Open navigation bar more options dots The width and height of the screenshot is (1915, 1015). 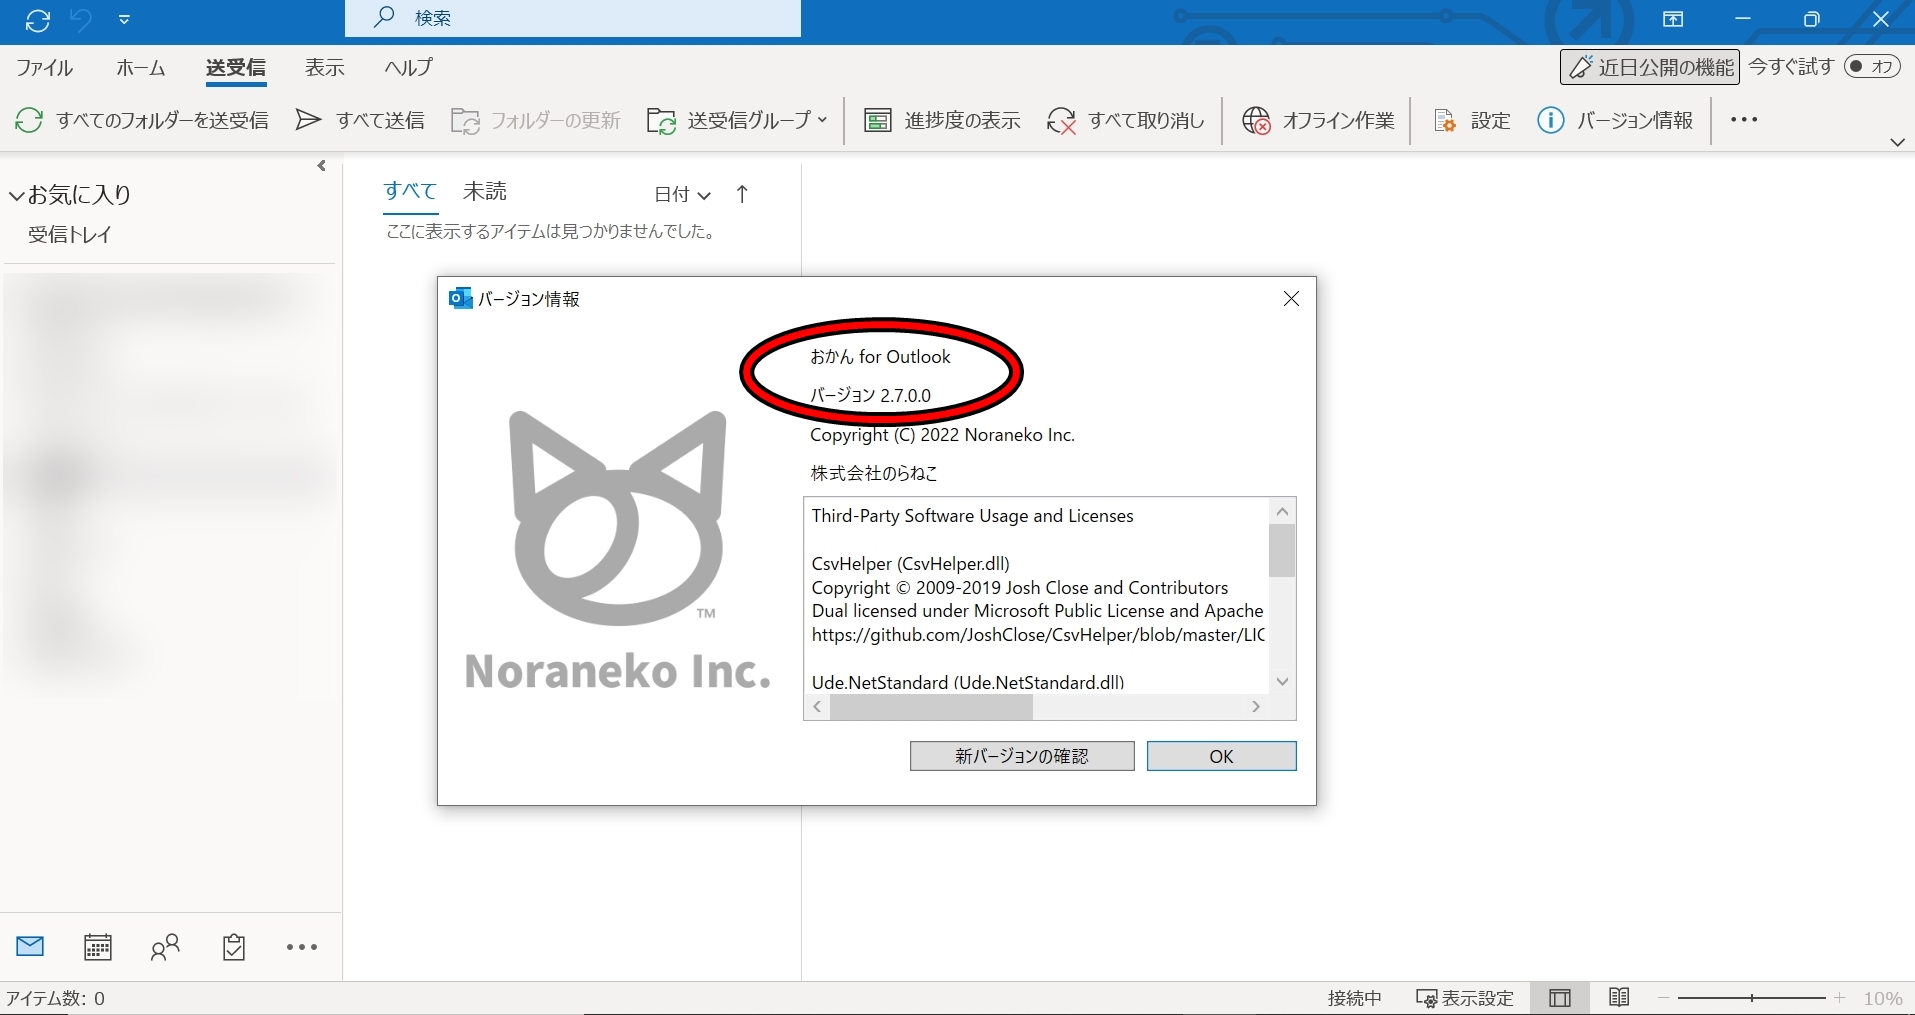[x=302, y=947]
